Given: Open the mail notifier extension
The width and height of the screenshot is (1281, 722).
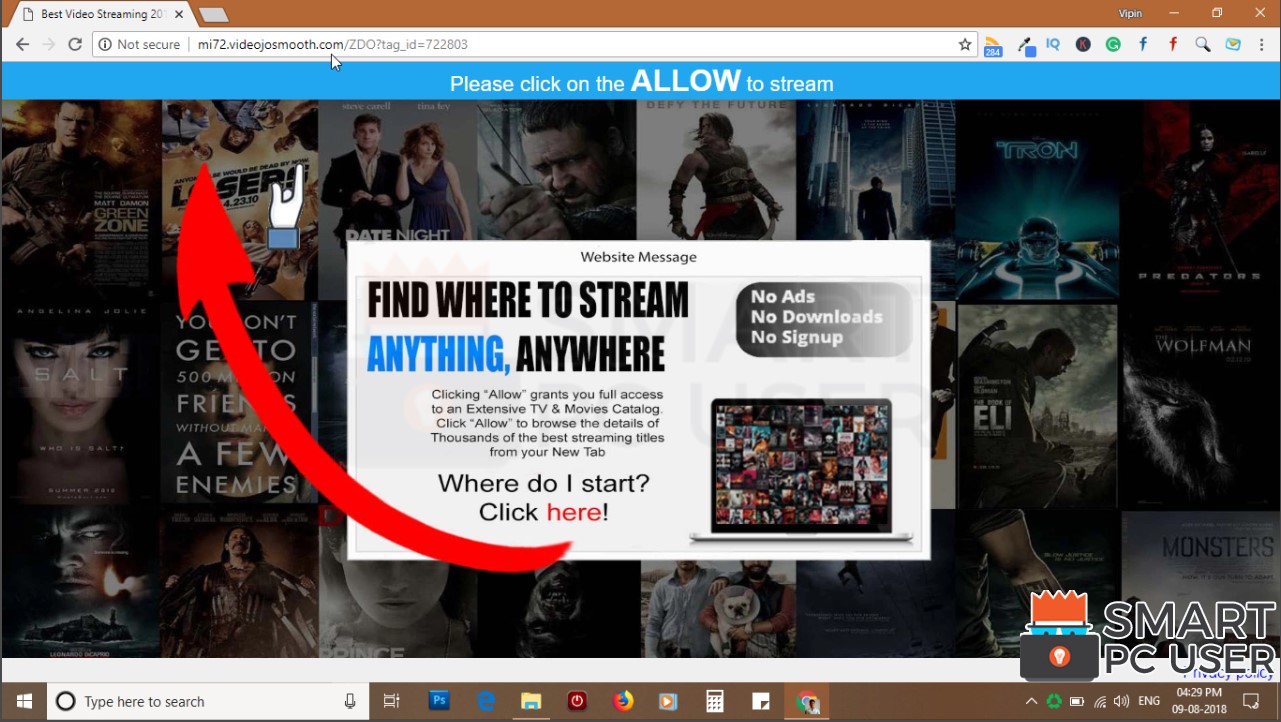Looking at the screenshot, I should tap(1232, 44).
